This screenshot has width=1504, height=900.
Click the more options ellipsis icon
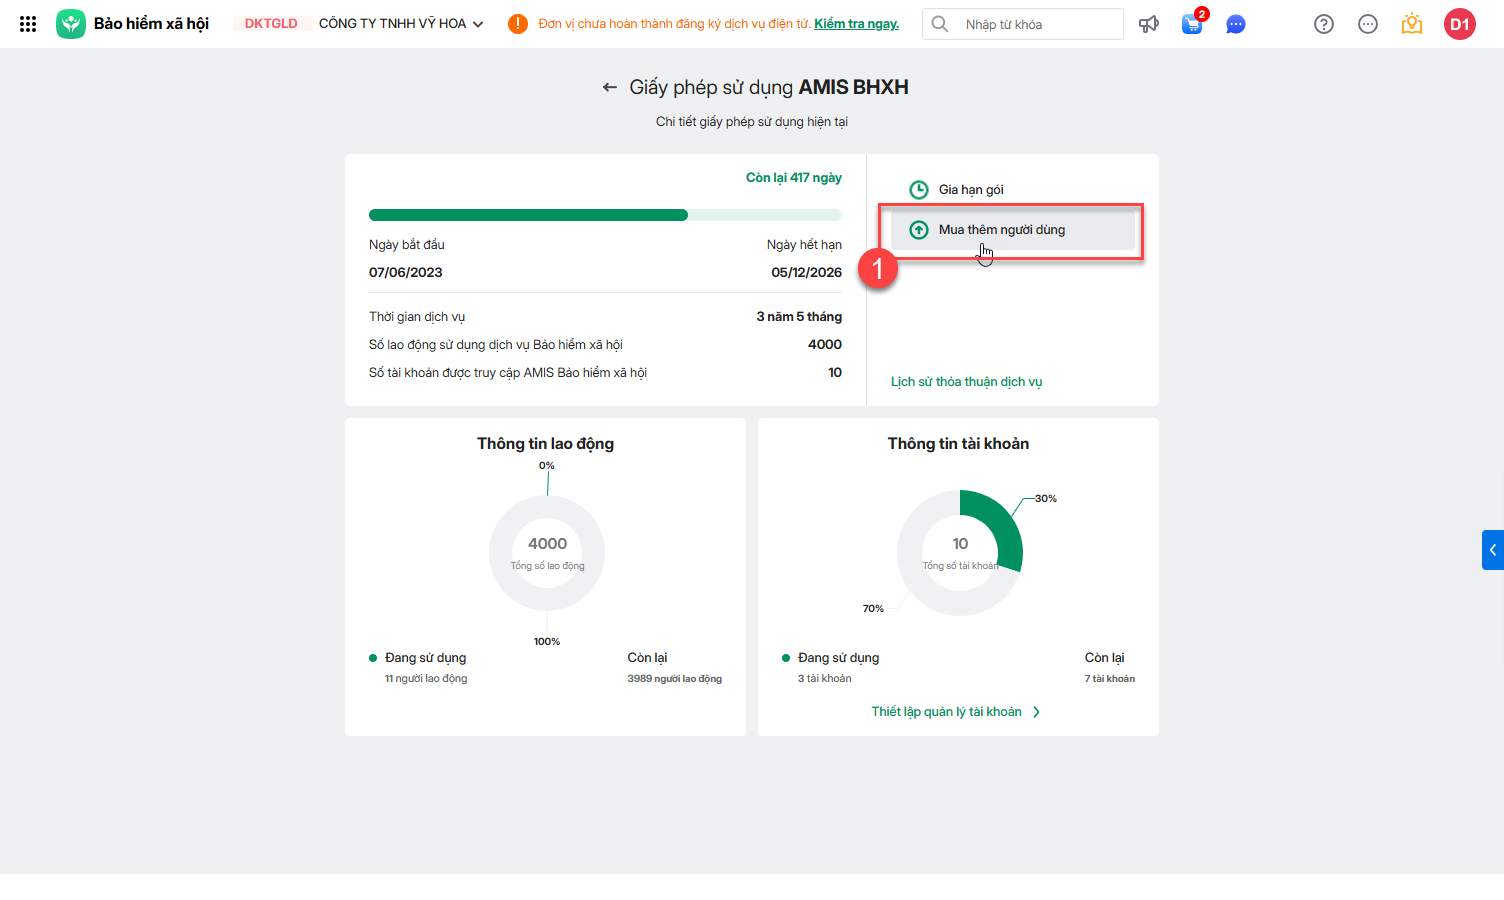[x=1368, y=24]
